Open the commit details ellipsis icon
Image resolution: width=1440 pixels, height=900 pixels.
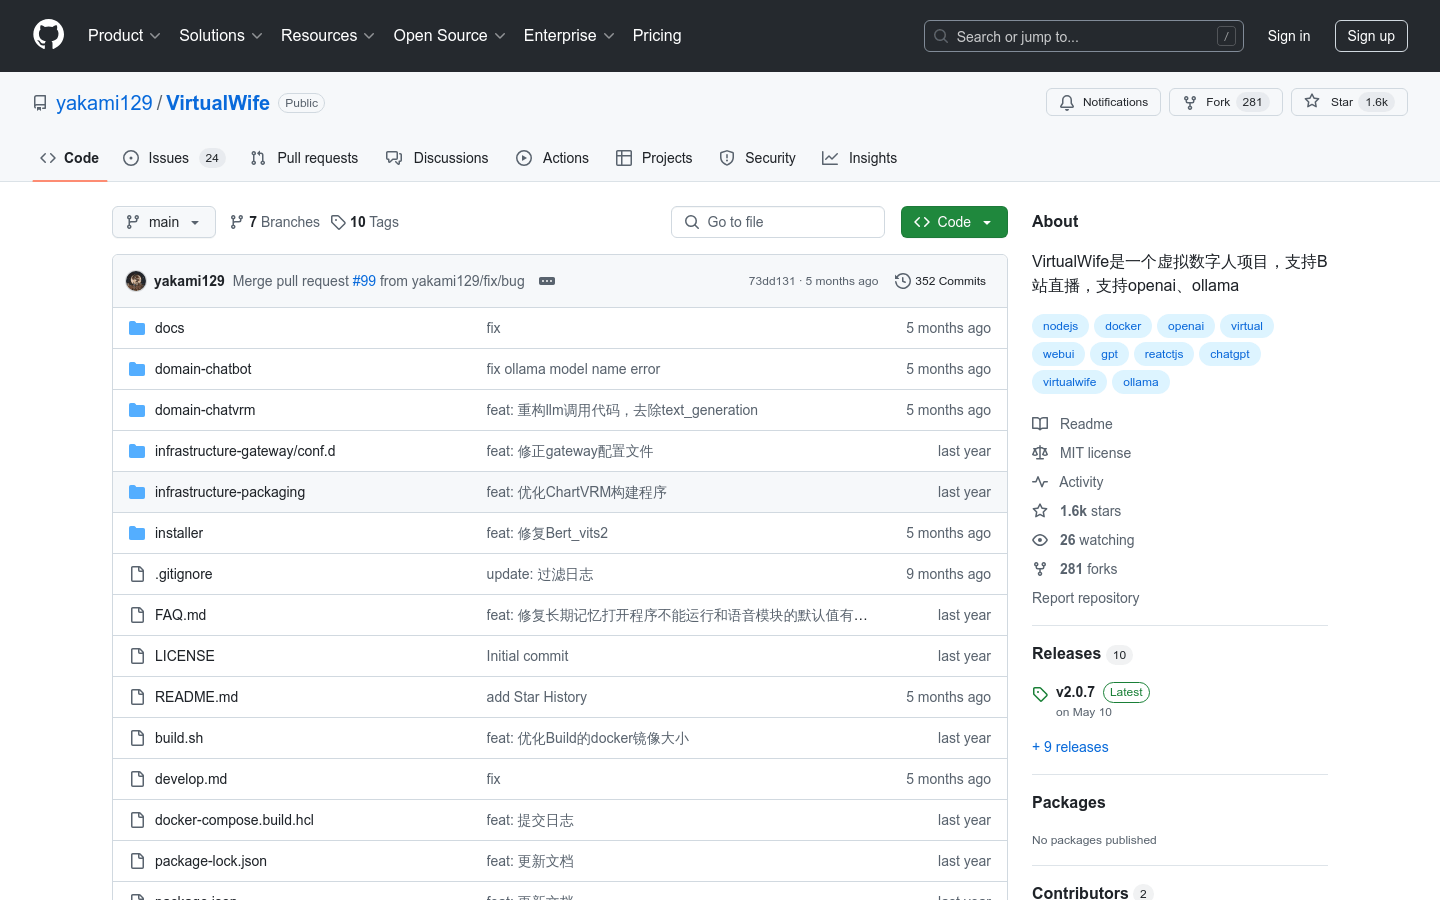547,281
